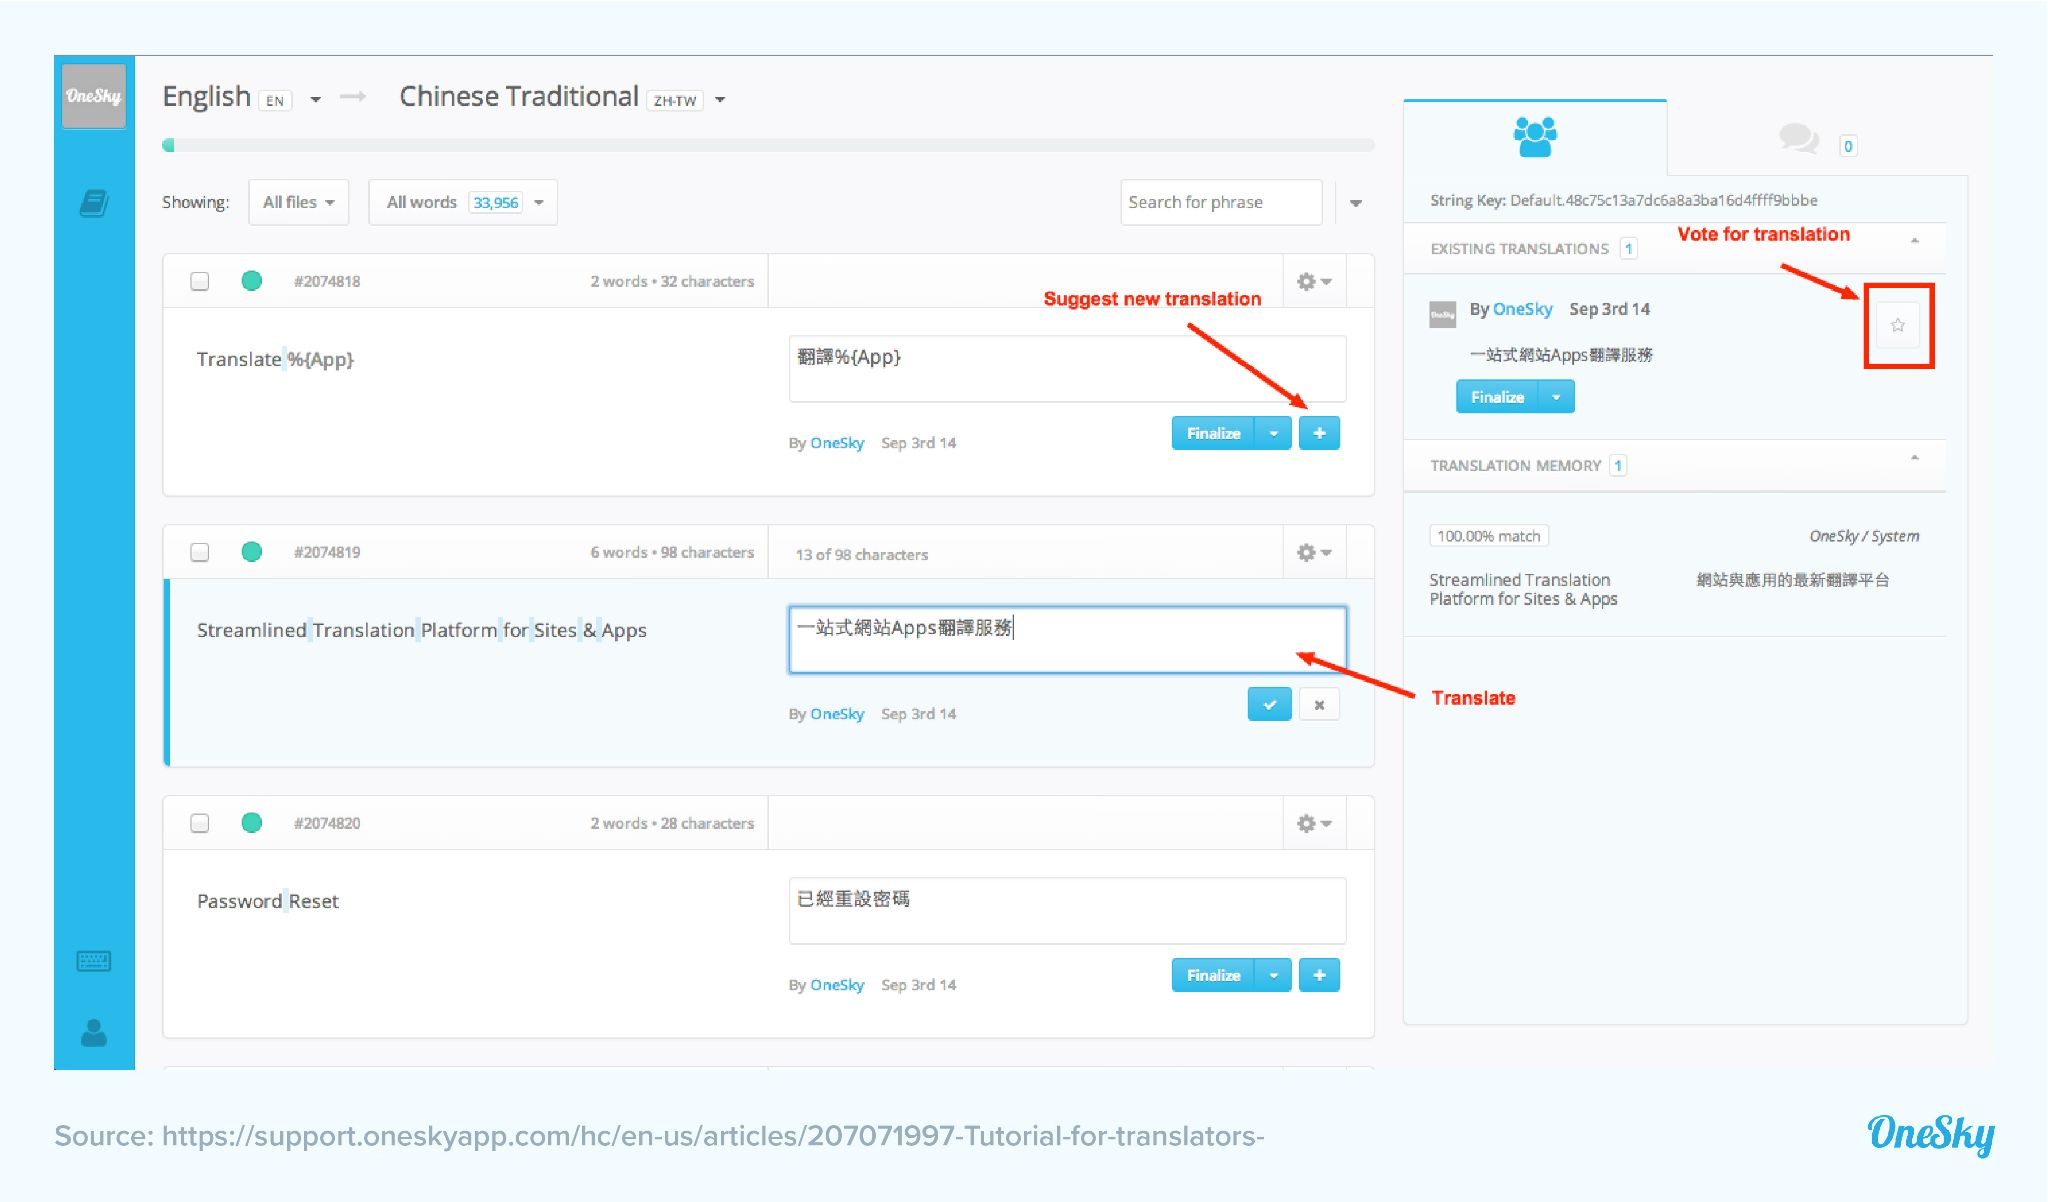2048x1202 pixels.
Task: Click the 100.00% match badge
Action: 1489,536
